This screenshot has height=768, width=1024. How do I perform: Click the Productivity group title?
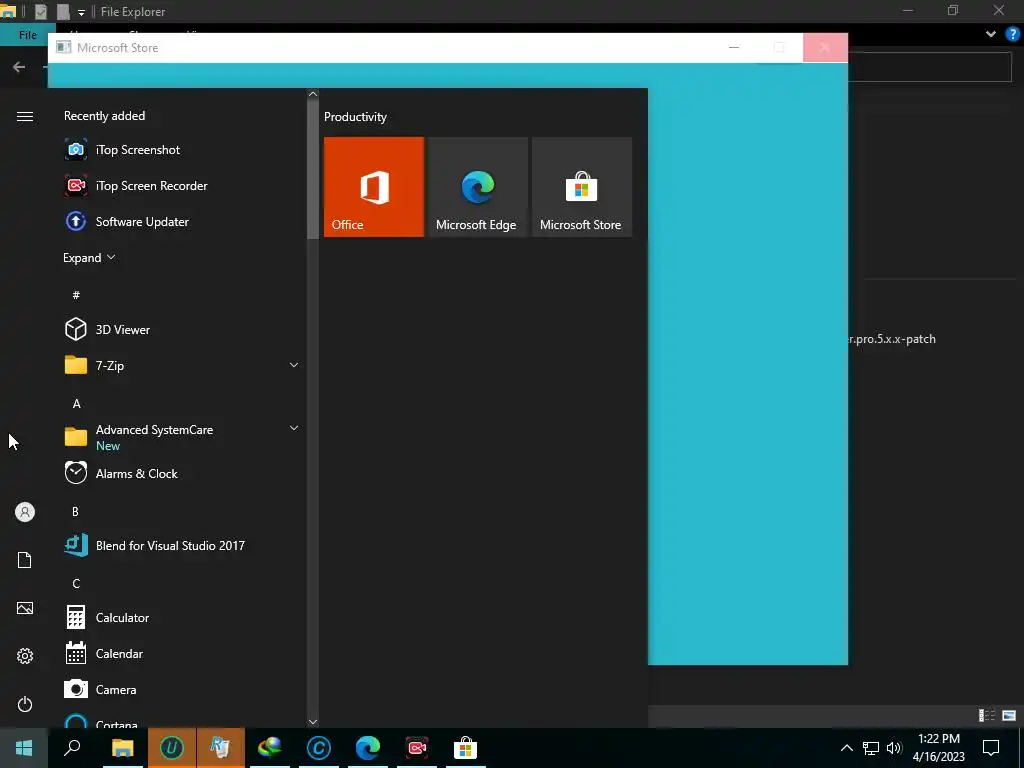pos(355,117)
